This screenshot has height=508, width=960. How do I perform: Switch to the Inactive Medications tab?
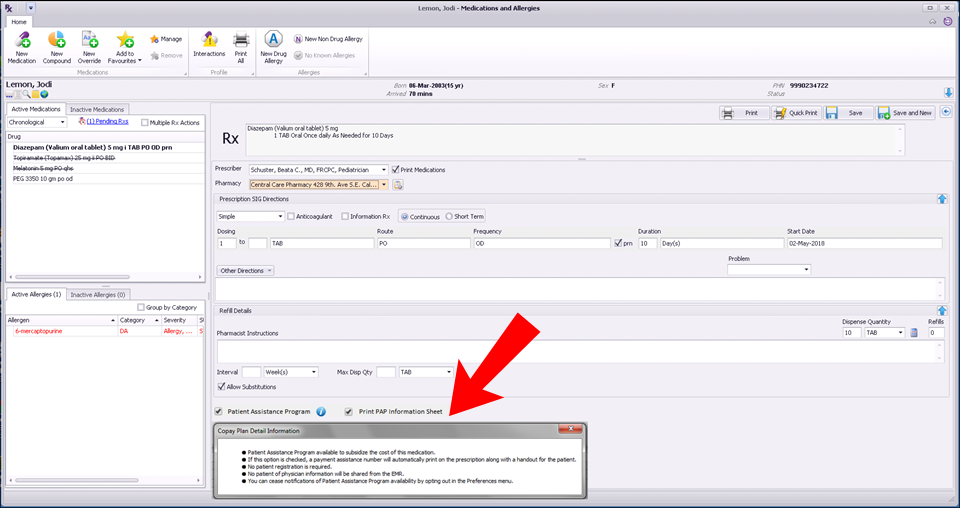click(97, 110)
